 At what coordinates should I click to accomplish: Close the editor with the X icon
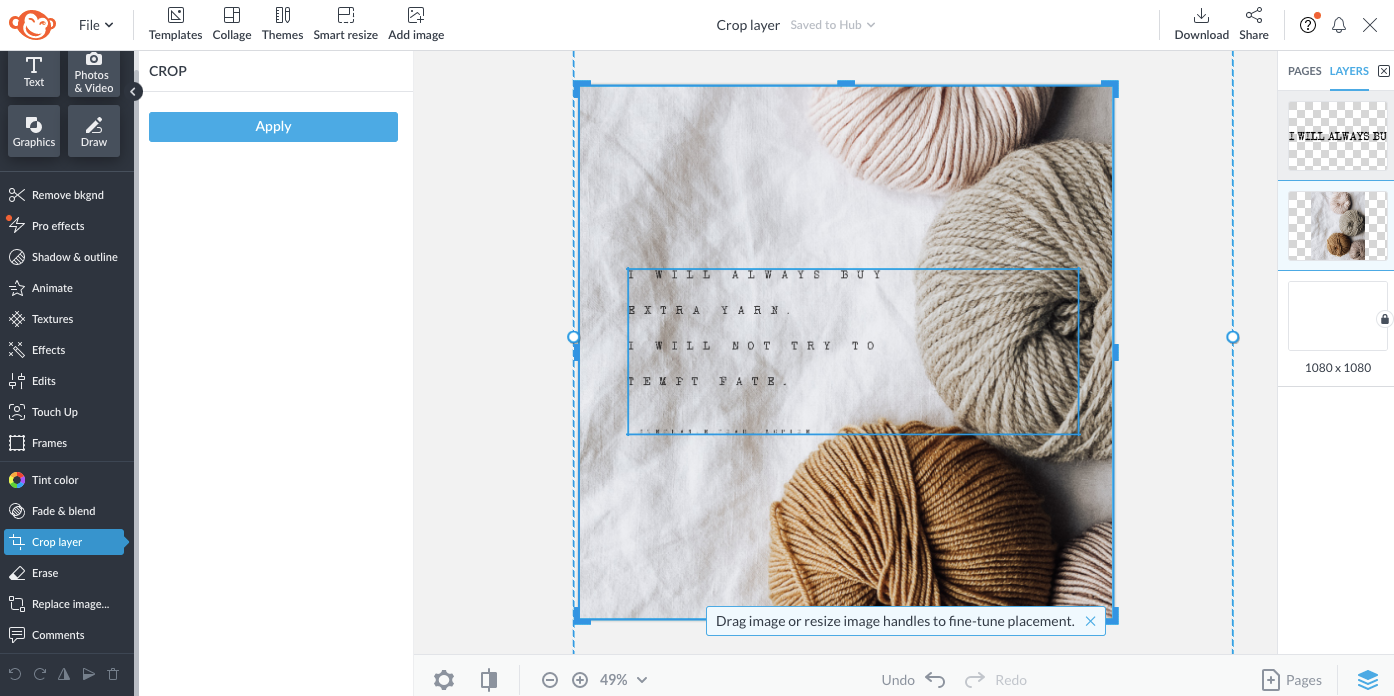pos(1370,25)
